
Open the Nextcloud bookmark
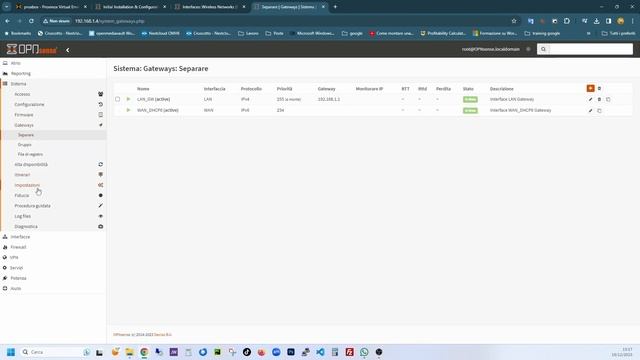point(160,33)
